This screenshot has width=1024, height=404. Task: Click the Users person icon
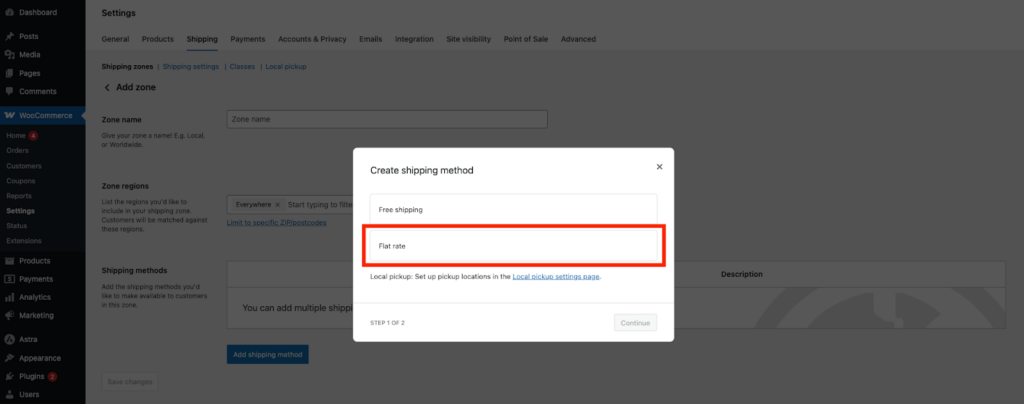[9, 394]
